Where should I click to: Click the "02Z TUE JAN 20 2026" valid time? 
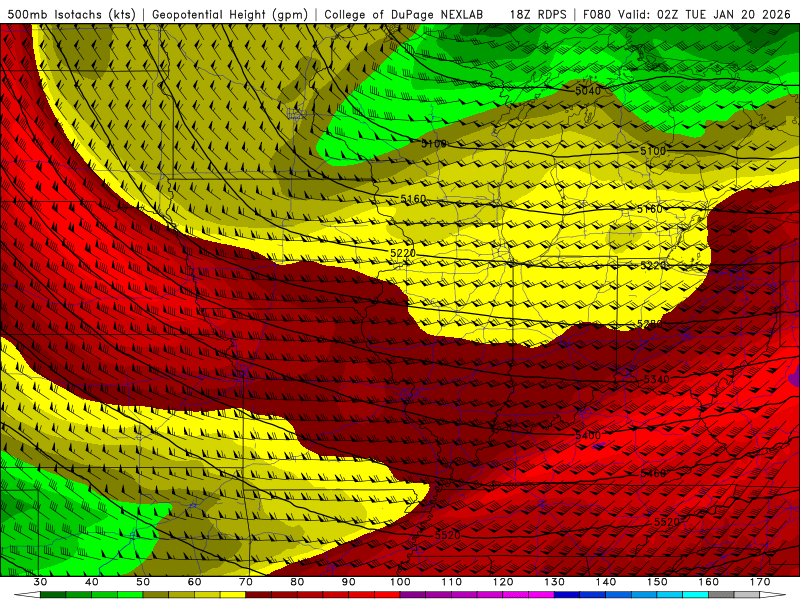pyautogui.click(x=723, y=14)
